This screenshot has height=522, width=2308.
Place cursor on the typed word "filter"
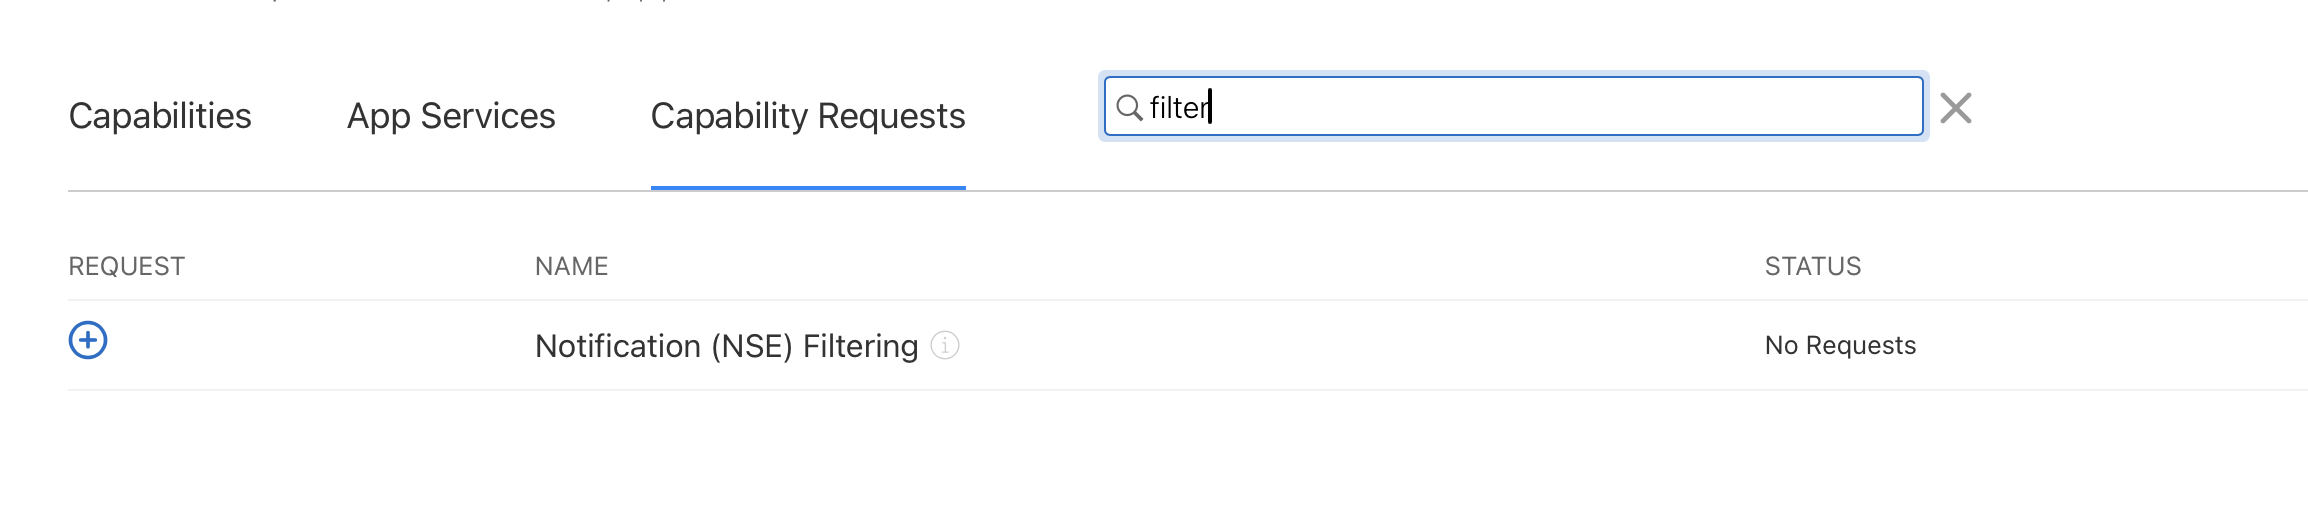[x=1179, y=107]
